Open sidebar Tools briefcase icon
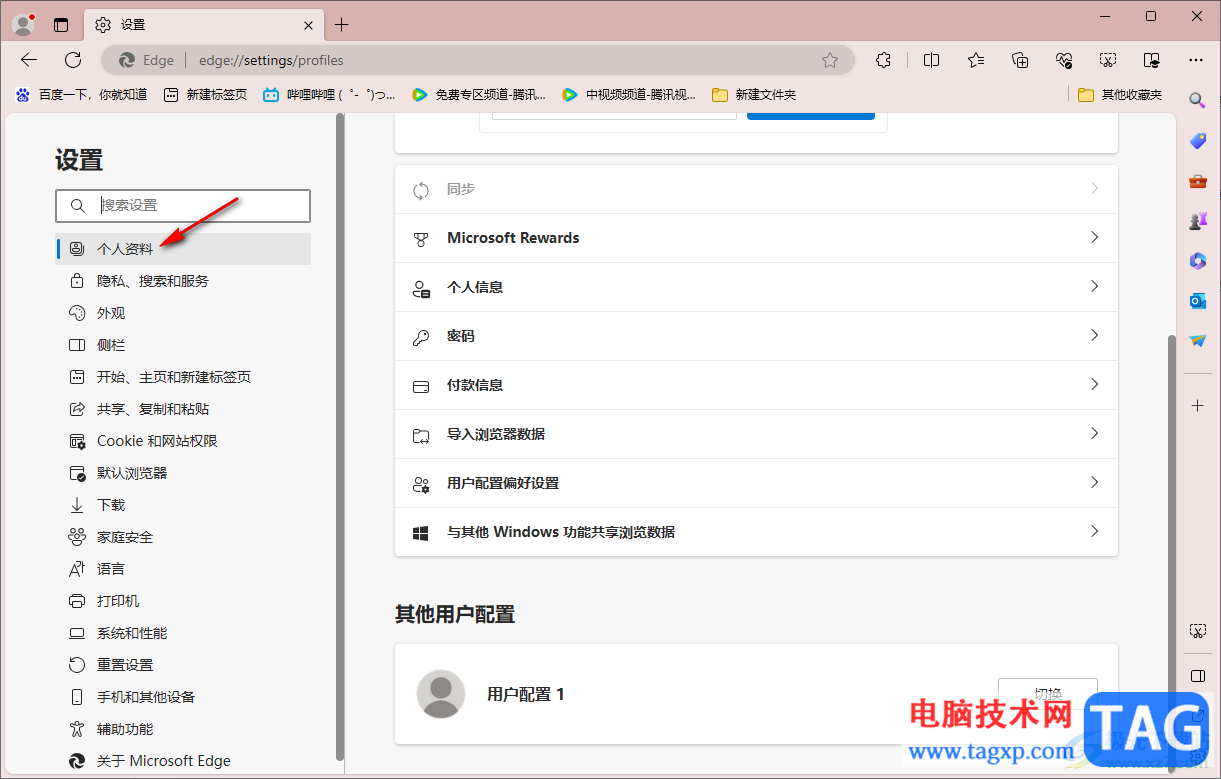This screenshot has width=1221, height=779. coord(1197,181)
